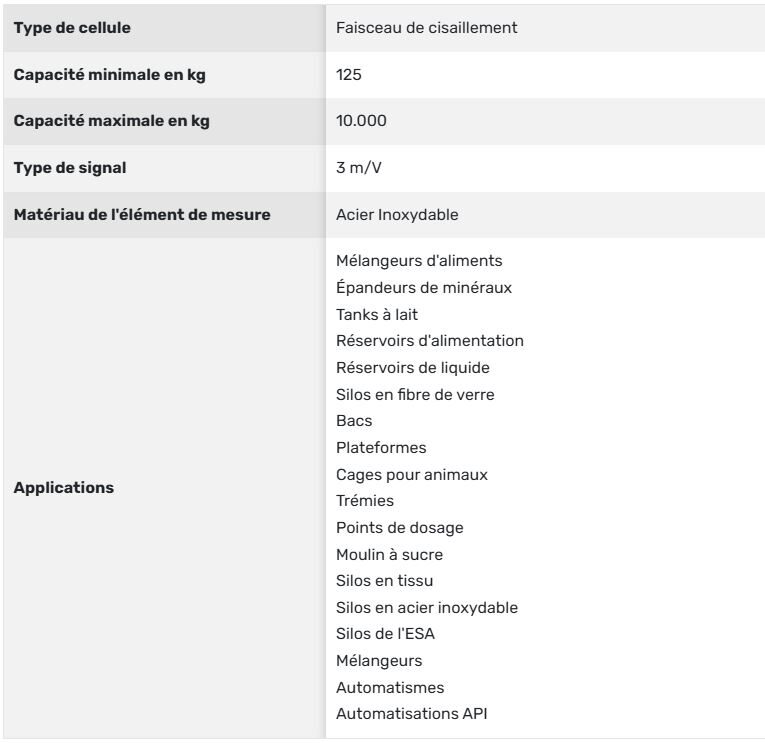Click the "Applications" row header
Image resolution: width=765 pixels, height=743 pixels.
[64, 488]
